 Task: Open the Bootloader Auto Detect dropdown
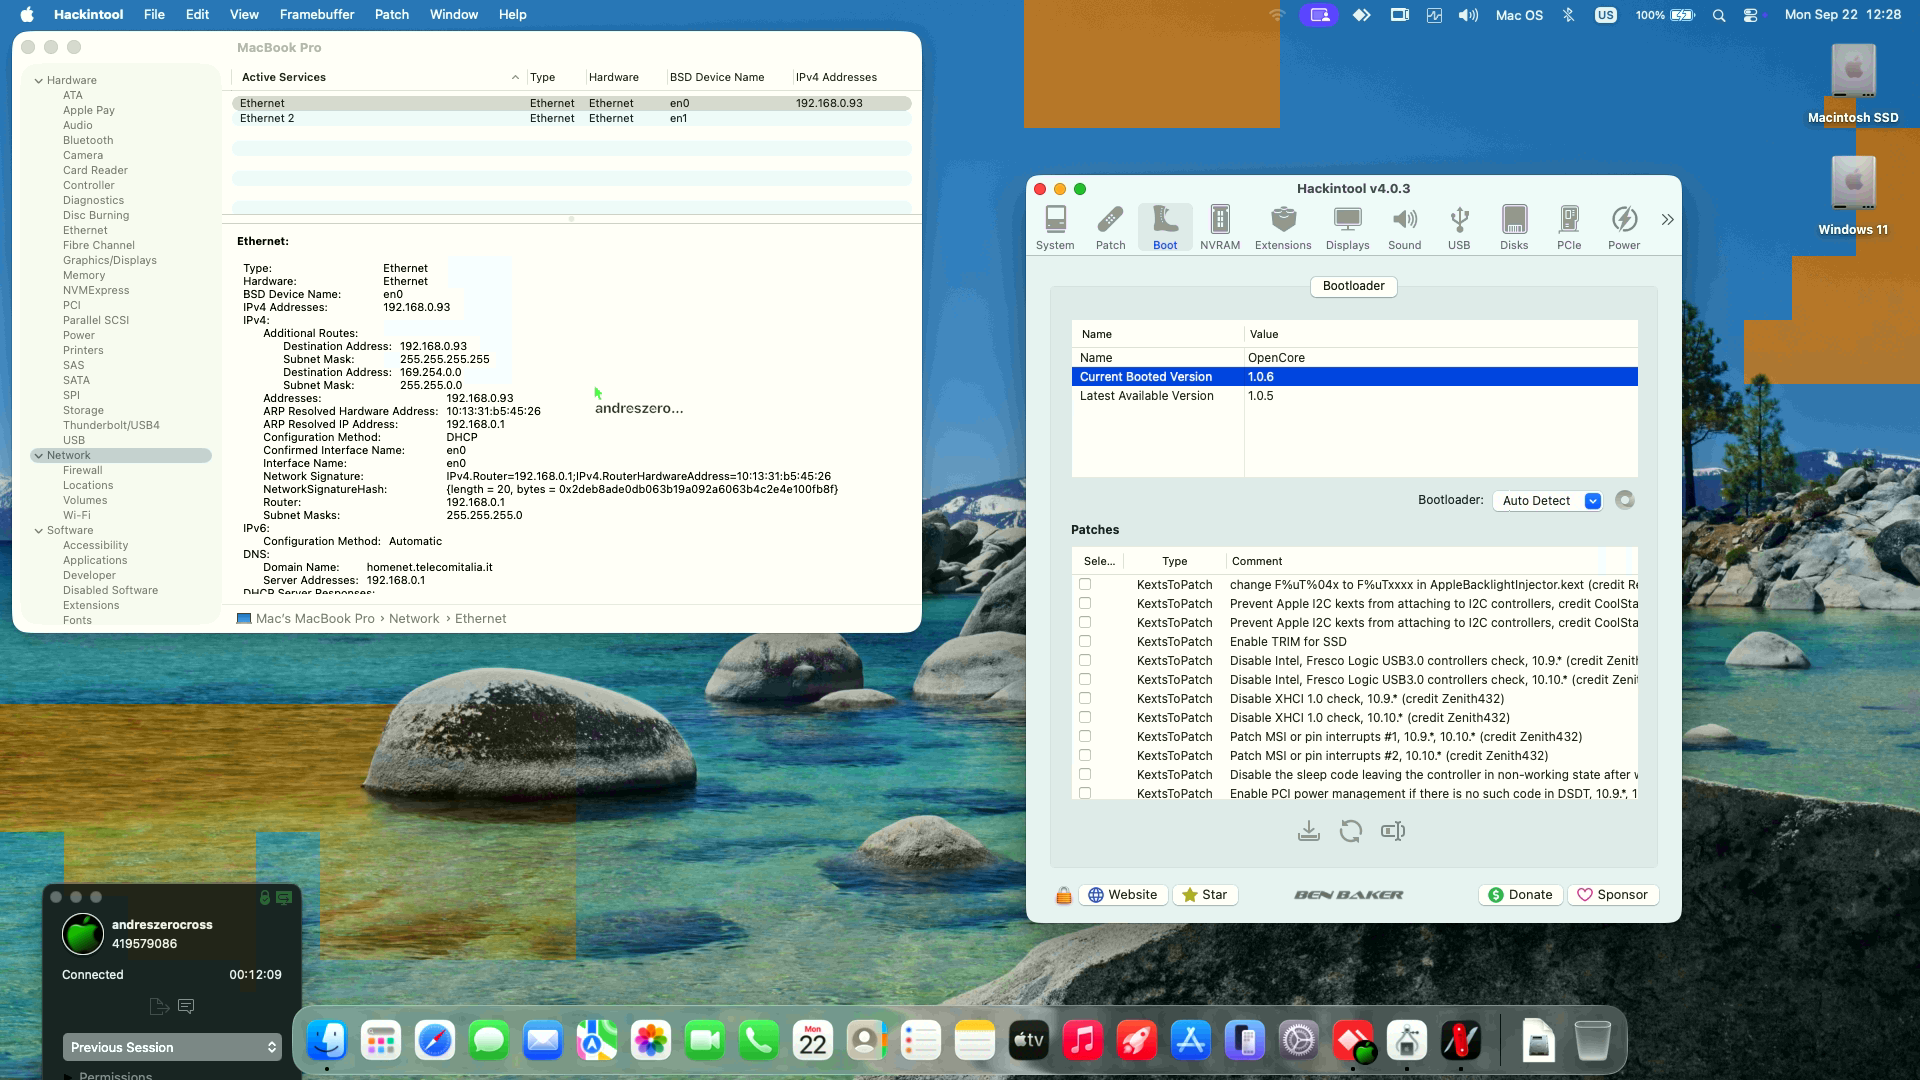pyautogui.click(x=1547, y=501)
